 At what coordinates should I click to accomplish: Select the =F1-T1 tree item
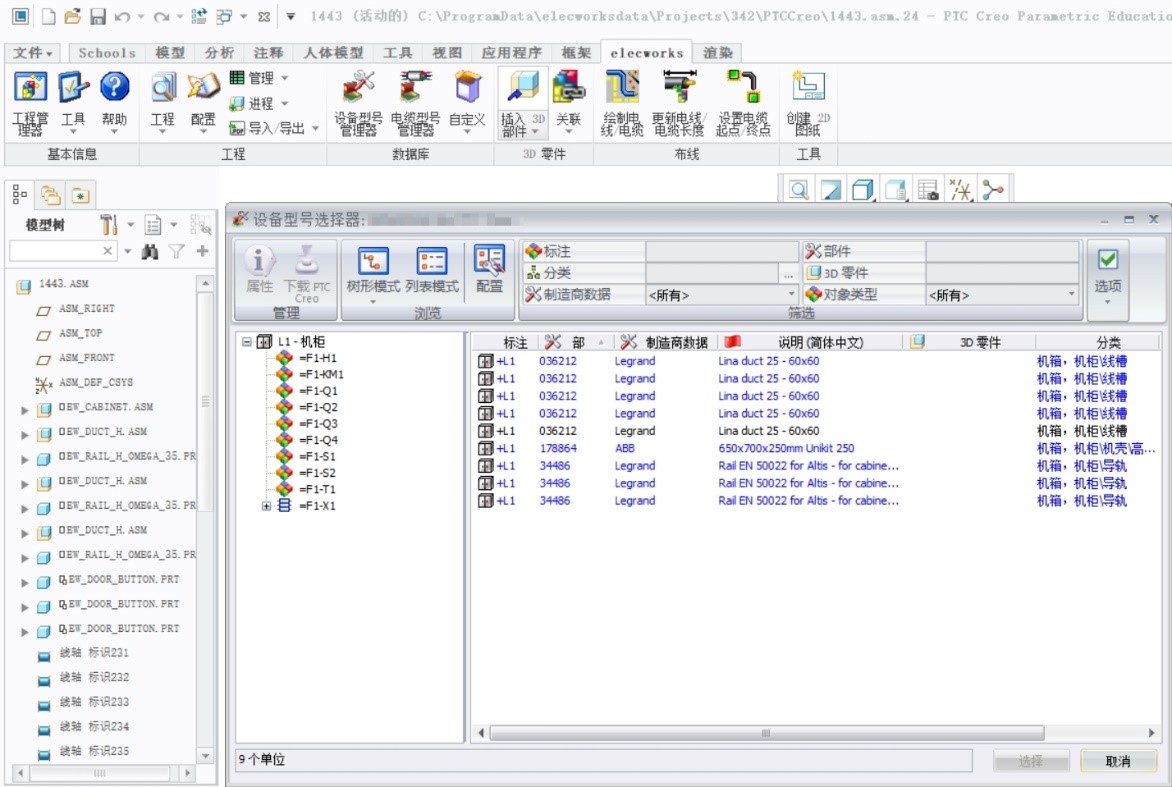[x=318, y=490]
